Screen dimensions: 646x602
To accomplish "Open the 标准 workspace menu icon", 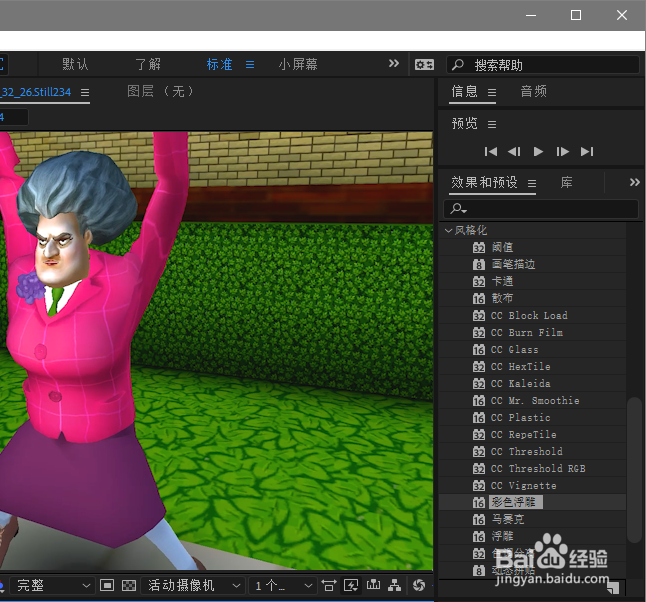I will (x=250, y=65).
